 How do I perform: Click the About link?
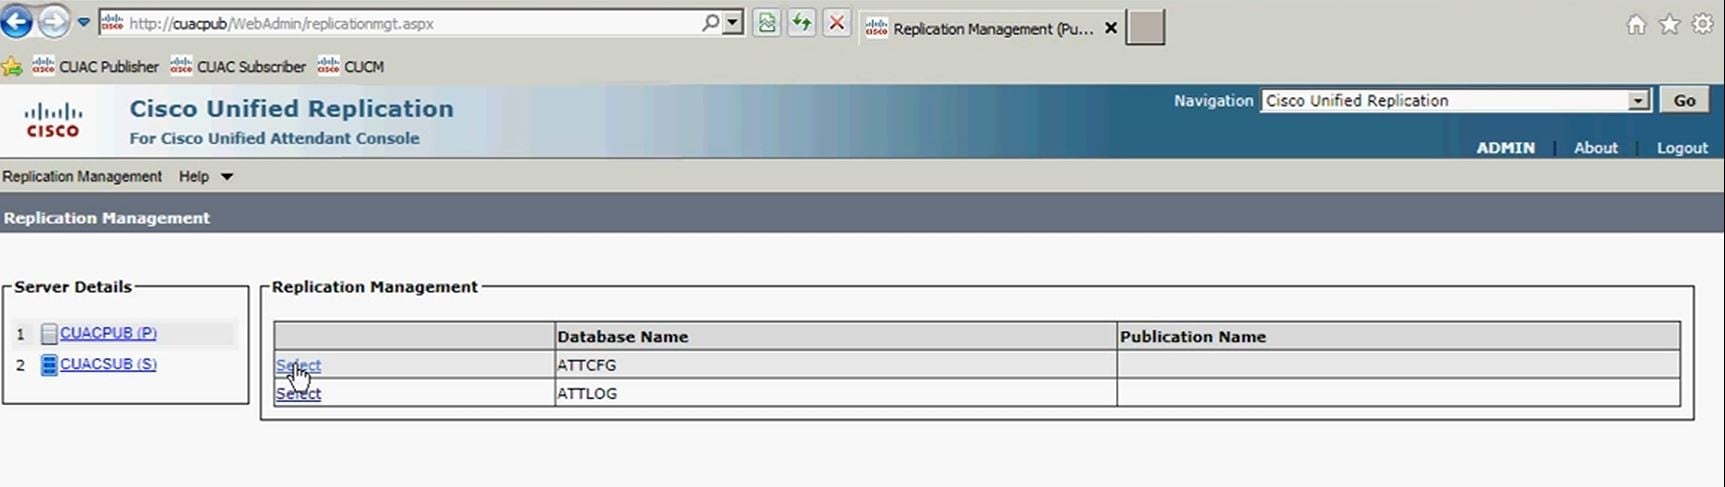pos(1596,148)
